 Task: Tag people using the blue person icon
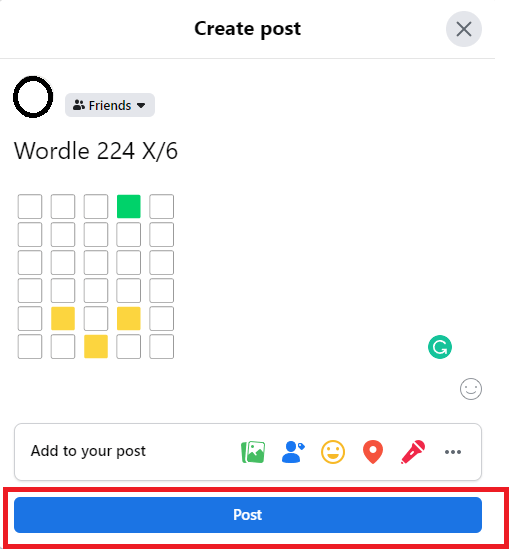point(293,452)
